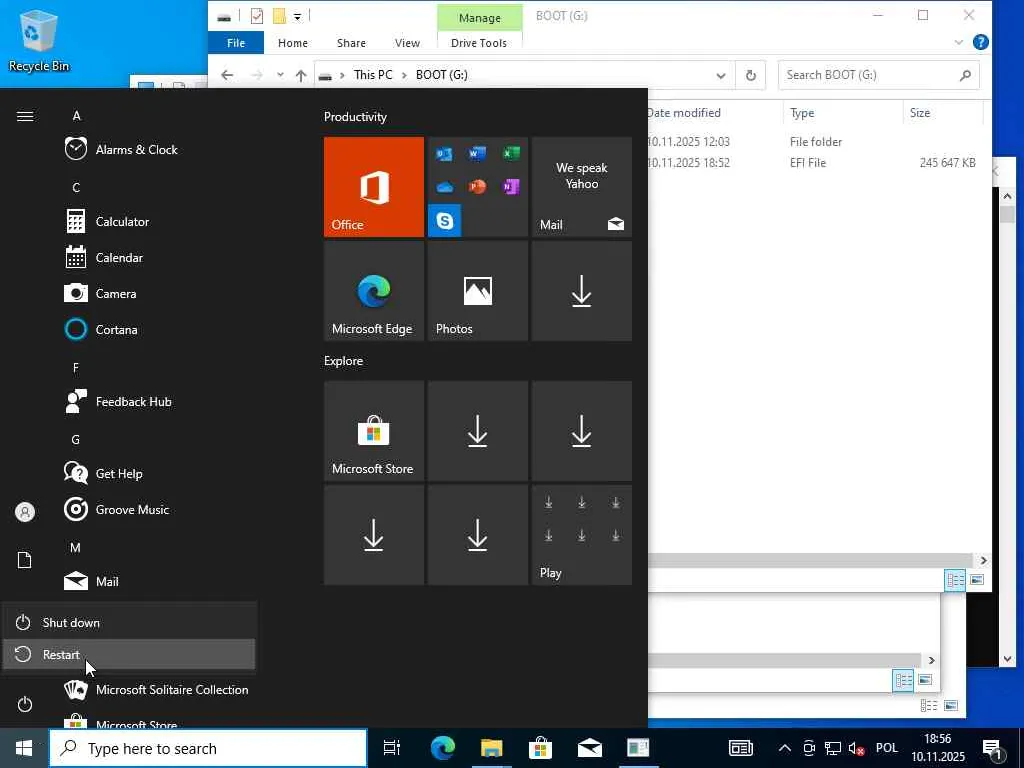This screenshot has width=1024, height=768.
Task: Click the Explorer help question mark icon
Action: pyautogui.click(x=980, y=42)
